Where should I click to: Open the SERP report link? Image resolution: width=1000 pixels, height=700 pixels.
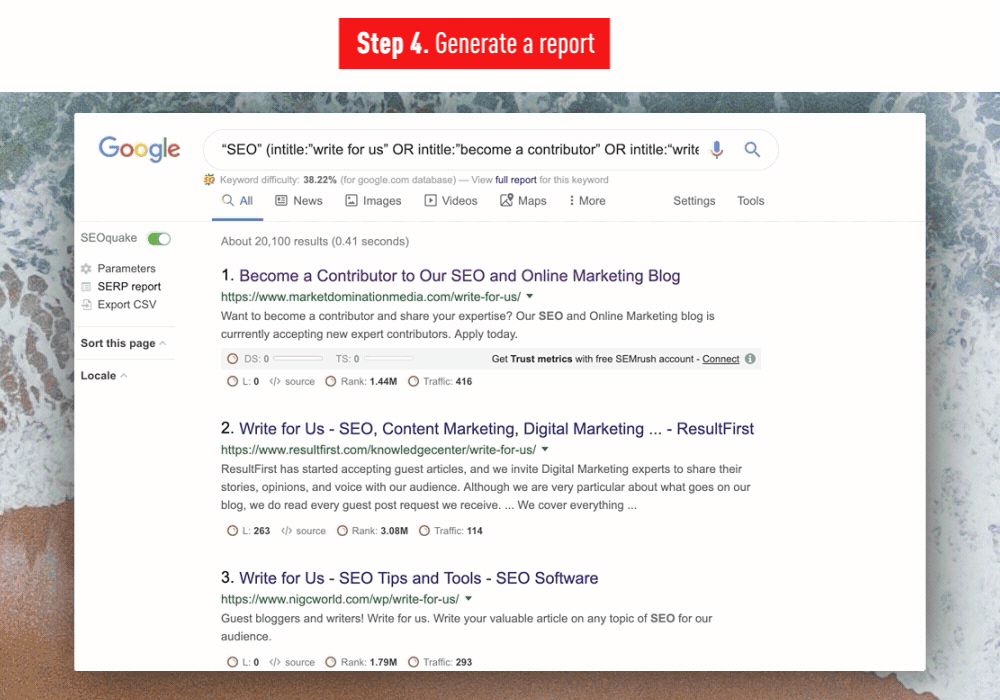pos(129,286)
